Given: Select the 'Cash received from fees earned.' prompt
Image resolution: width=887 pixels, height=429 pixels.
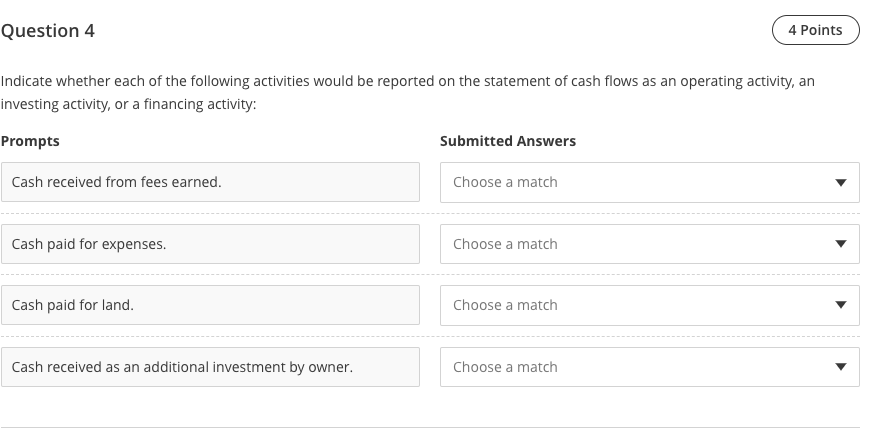Looking at the screenshot, I should point(210,183).
